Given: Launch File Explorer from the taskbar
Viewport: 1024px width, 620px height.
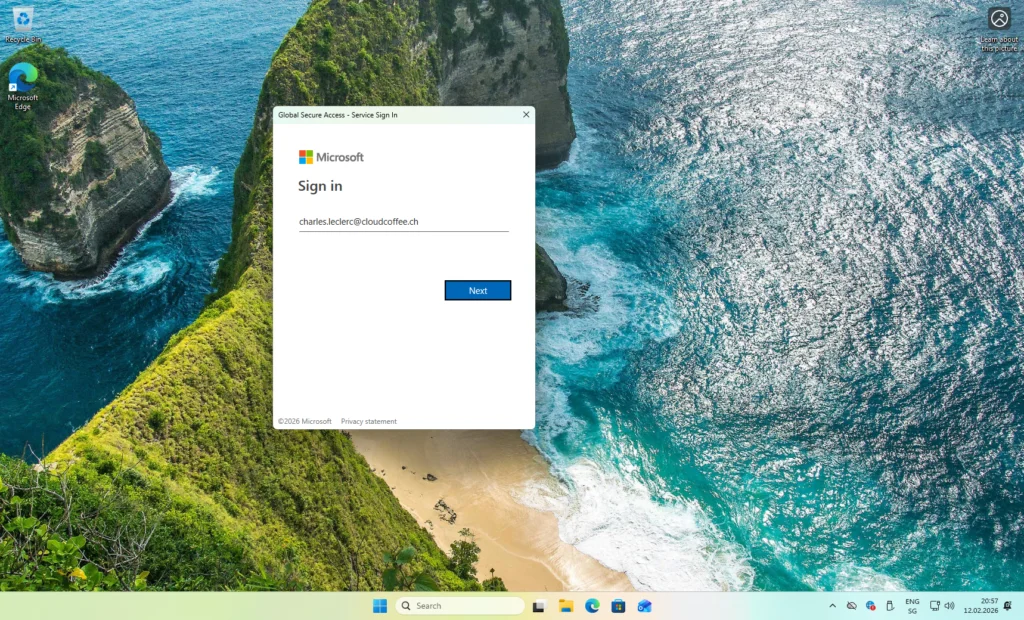Looking at the screenshot, I should click(x=565, y=606).
